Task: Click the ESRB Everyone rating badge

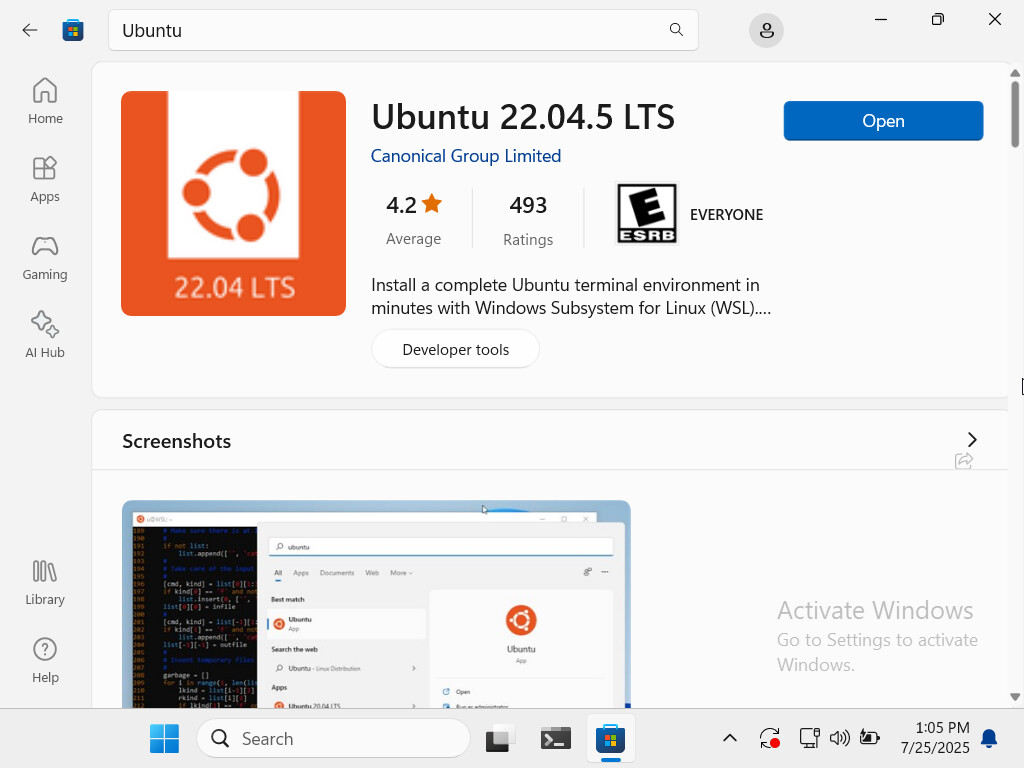Action: tap(647, 214)
